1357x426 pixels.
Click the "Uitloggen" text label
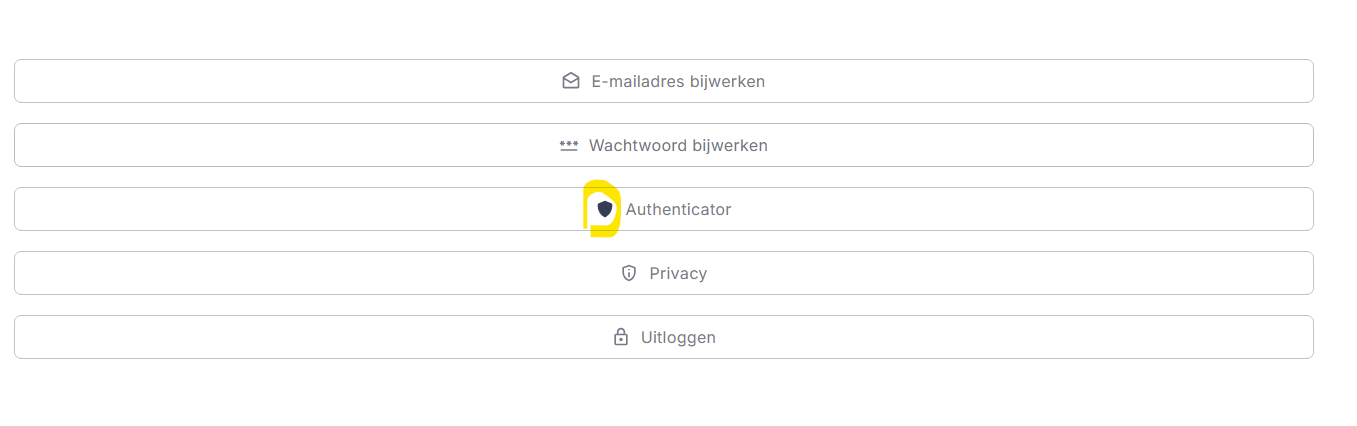[x=678, y=337]
